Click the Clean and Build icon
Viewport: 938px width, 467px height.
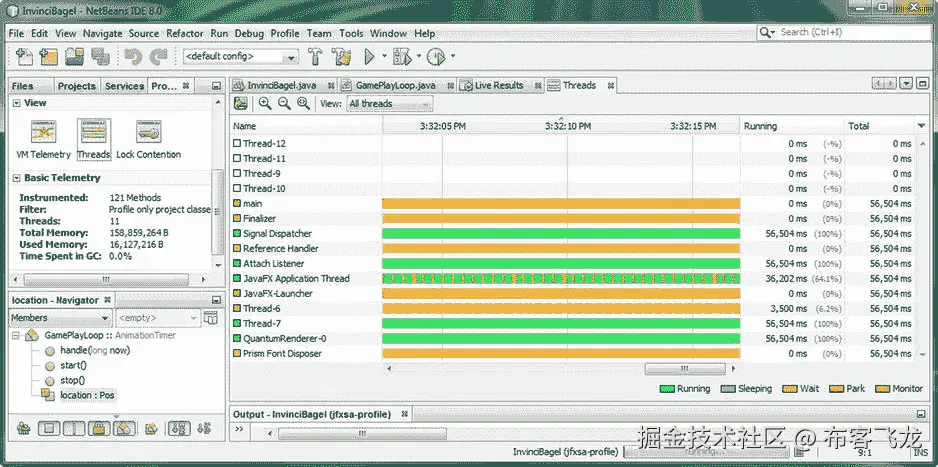coord(342,57)
